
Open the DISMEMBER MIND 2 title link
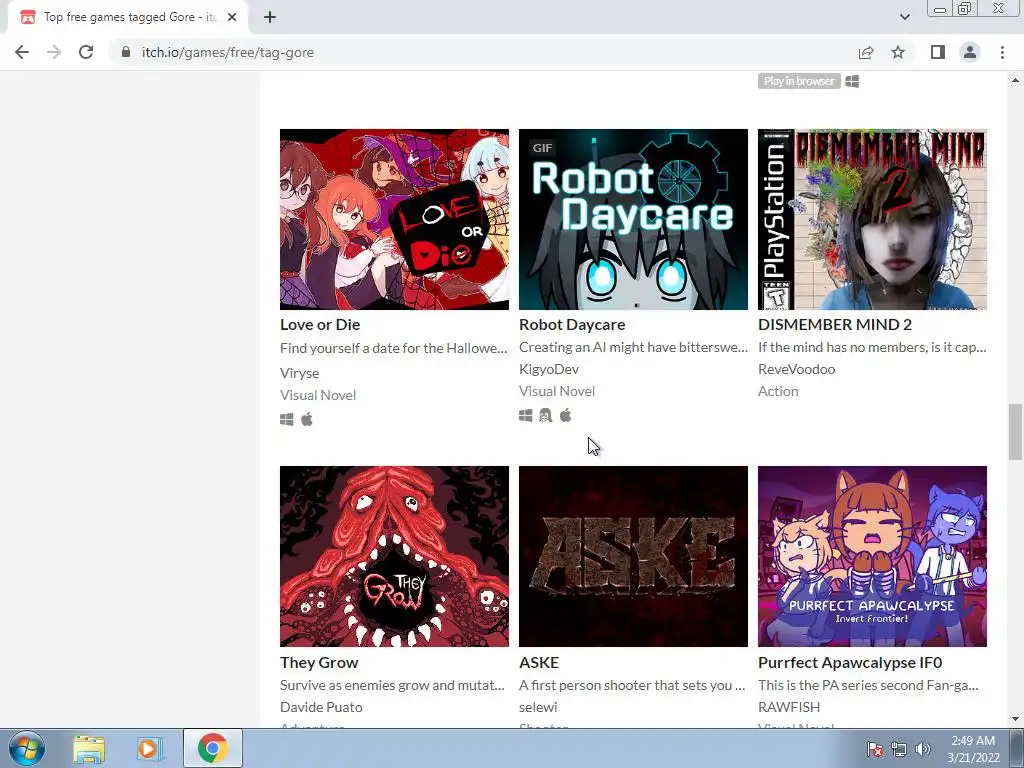835,325
